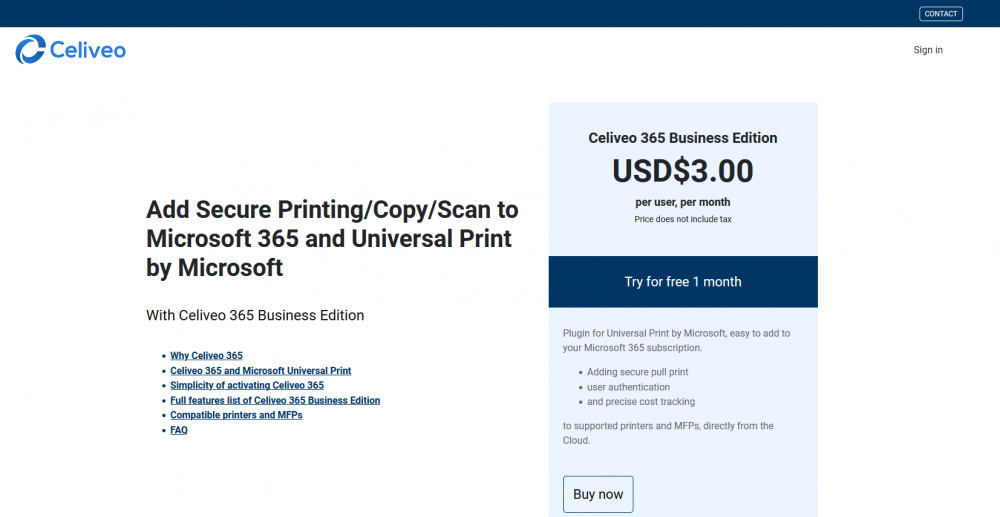Open Full features list of Business Edition link
Viewport: 1000px width, 517px height.
point(275,400)
